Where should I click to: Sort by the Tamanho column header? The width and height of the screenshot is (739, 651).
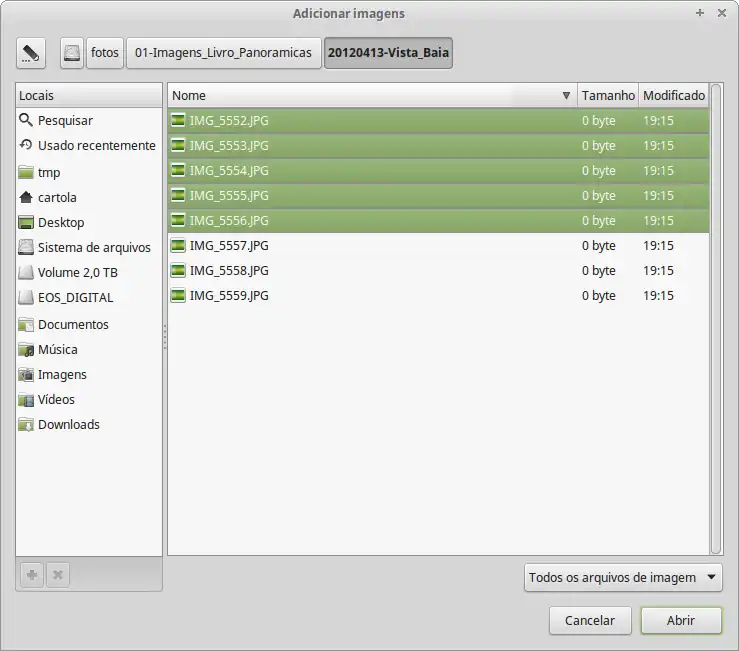(x=608, y=95)
